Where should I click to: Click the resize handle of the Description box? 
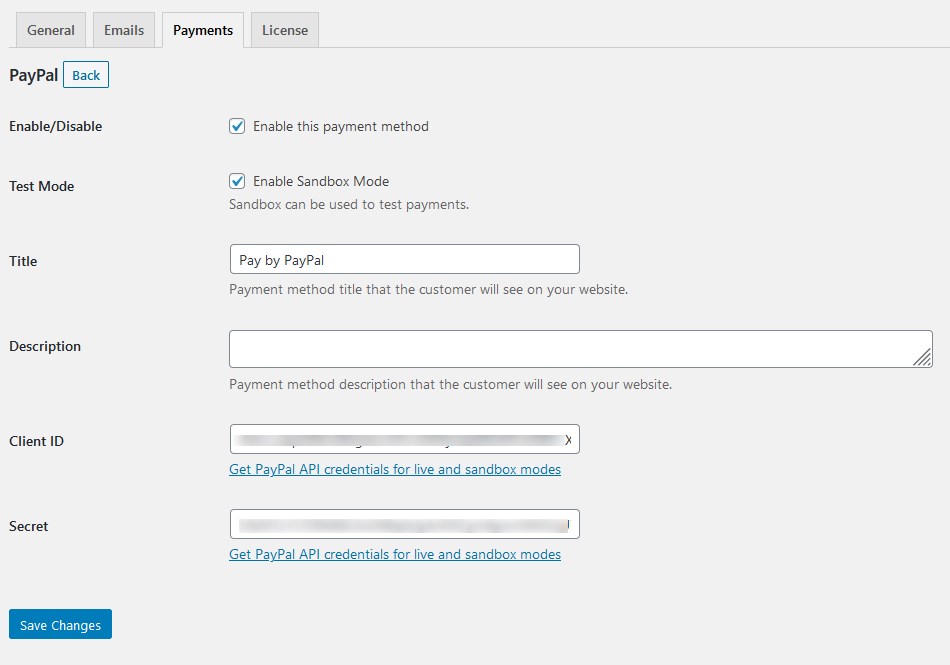pos(923,358)
